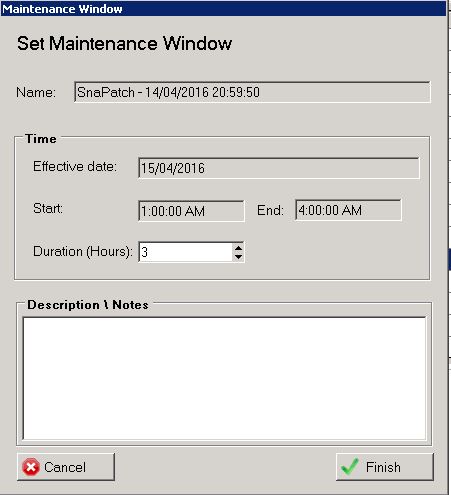
Task: Click the Finish button text
Action: pyautogui.click(x=383, y=467)
